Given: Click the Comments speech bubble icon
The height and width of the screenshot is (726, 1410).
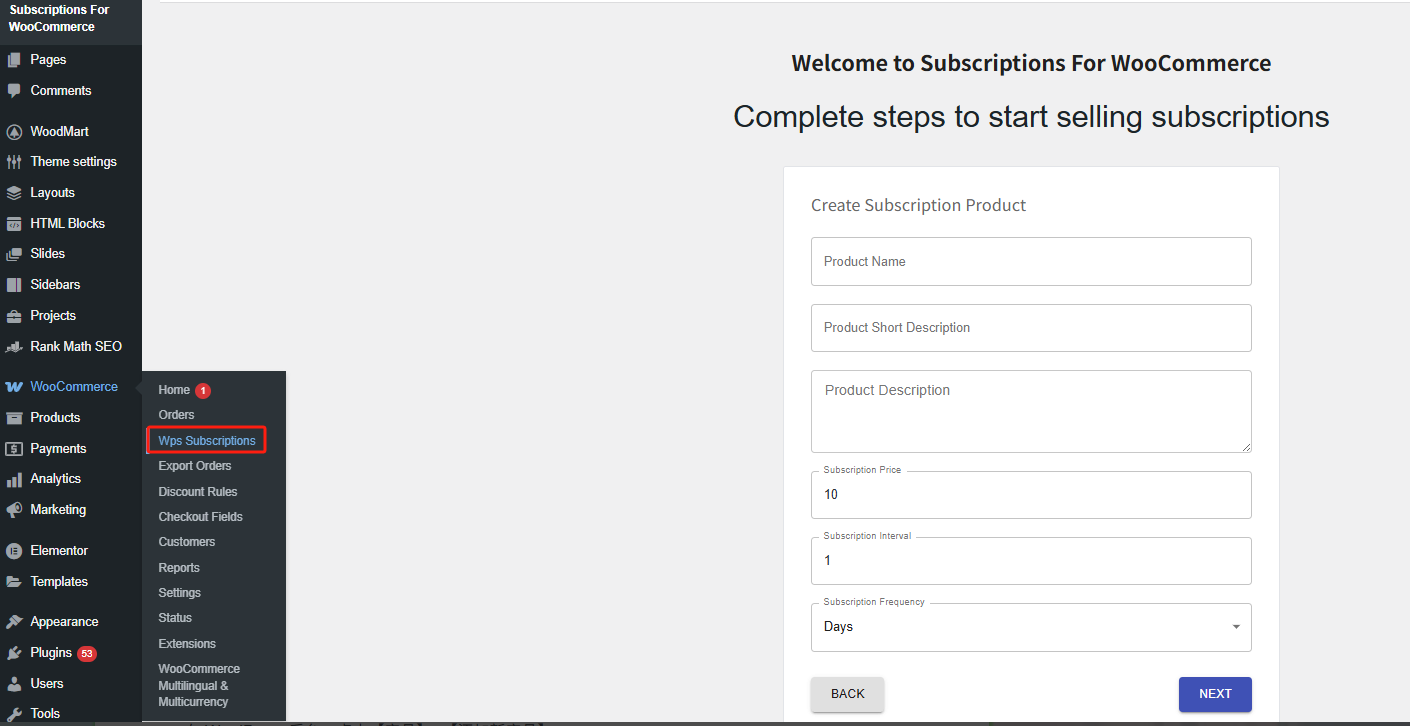Looking at the screenshot, I should (14, 91).
